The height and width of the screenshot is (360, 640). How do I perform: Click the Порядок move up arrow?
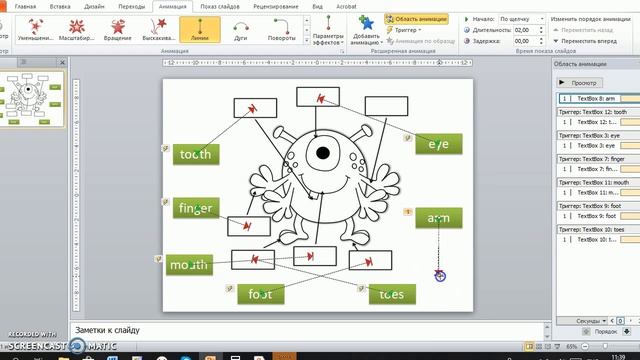click(x=586, y=331)
